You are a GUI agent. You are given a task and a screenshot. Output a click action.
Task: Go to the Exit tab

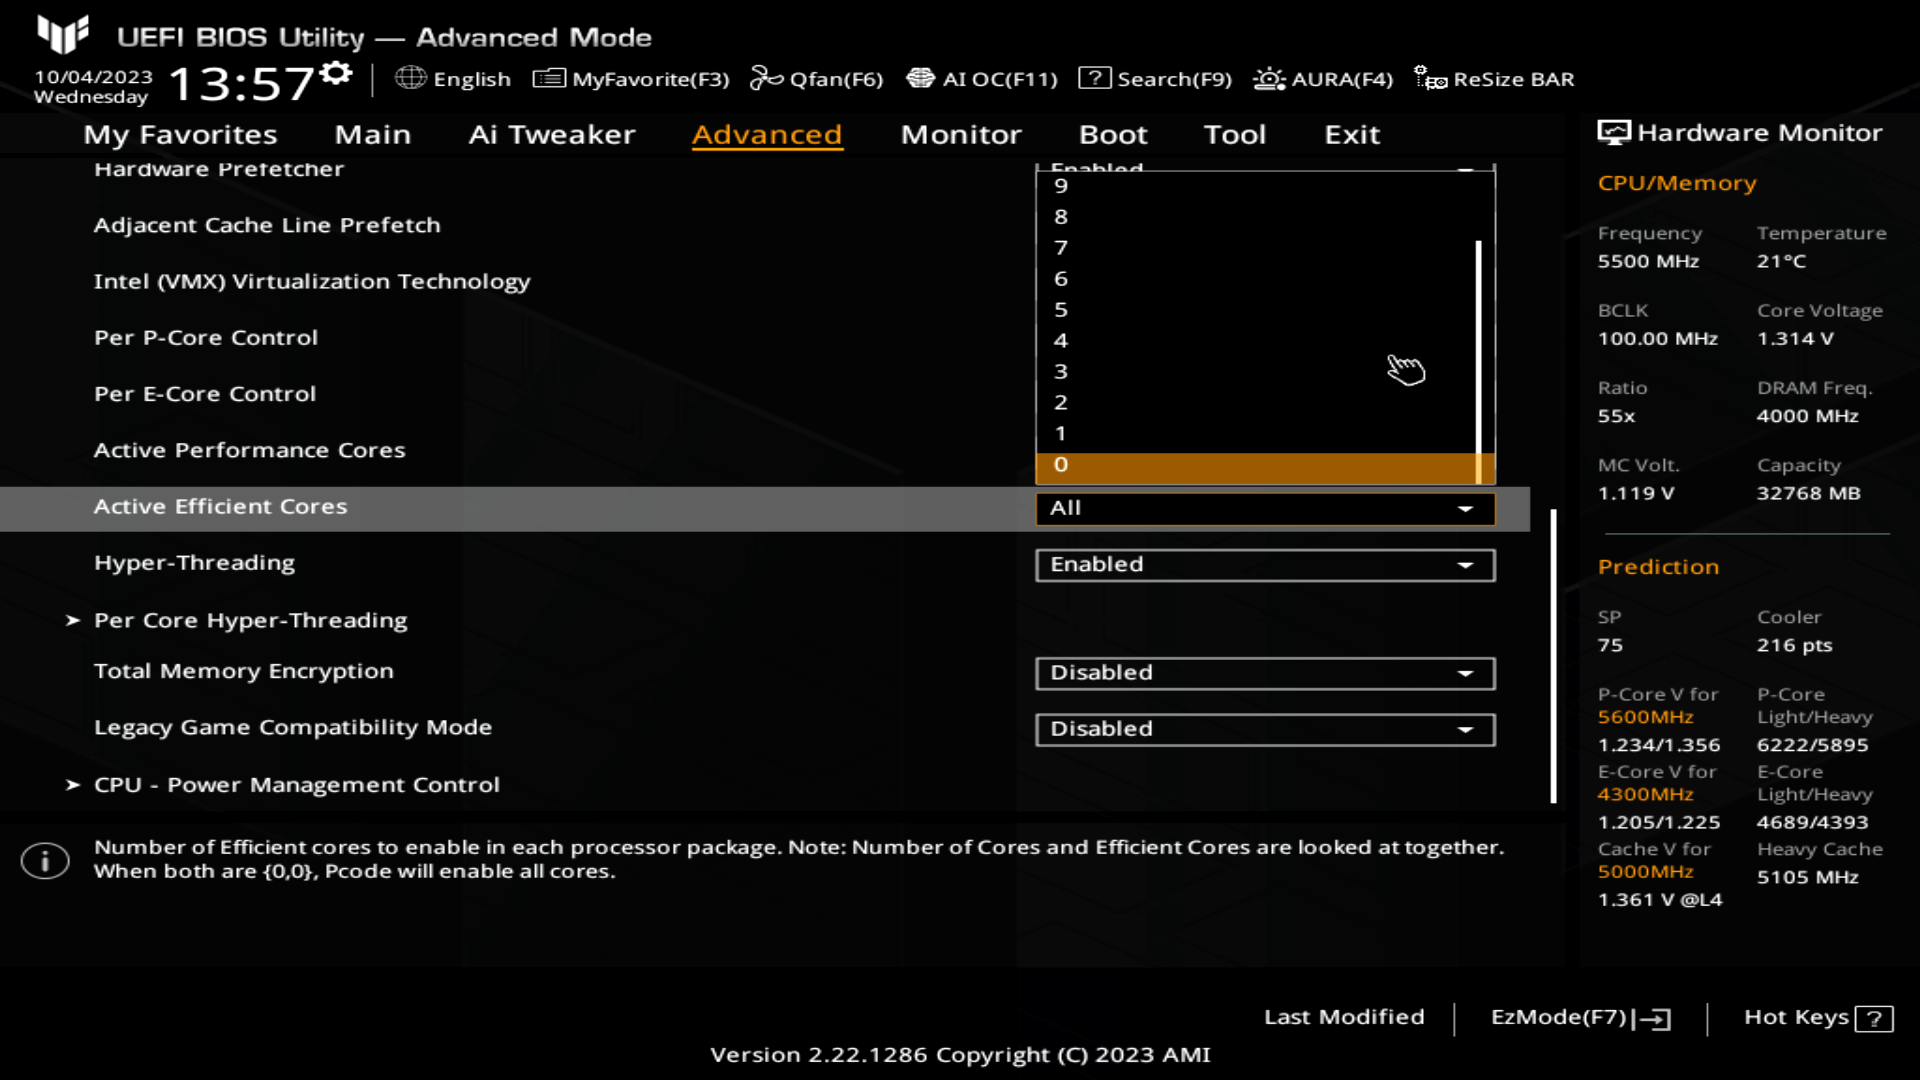(x=1352, y=134)
